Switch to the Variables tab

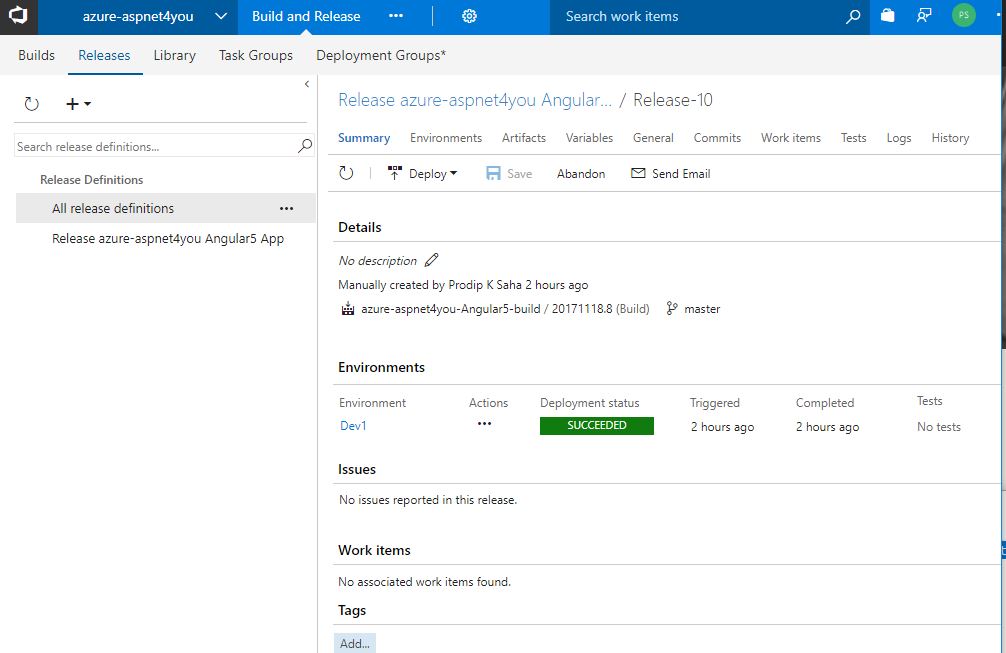(589, 138)
